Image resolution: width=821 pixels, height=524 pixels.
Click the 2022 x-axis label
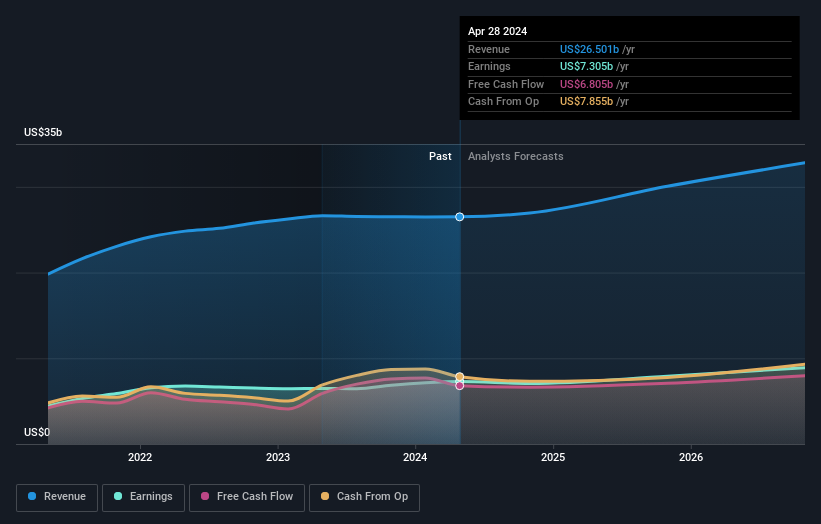(140, 458)
